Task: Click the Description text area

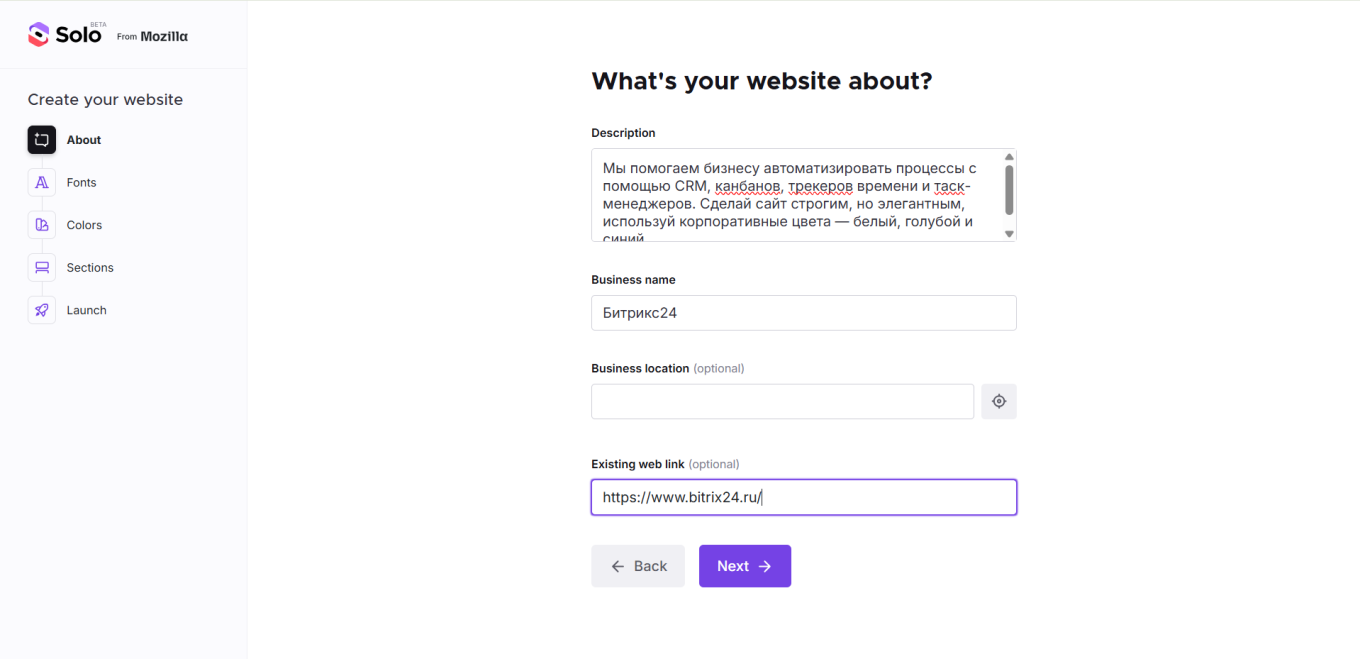Action: [795, 195]
